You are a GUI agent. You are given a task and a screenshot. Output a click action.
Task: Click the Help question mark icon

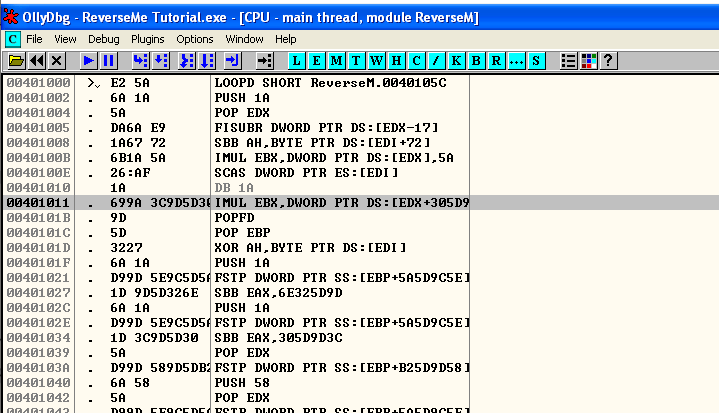pyautogui.click(x=608, y=61)
